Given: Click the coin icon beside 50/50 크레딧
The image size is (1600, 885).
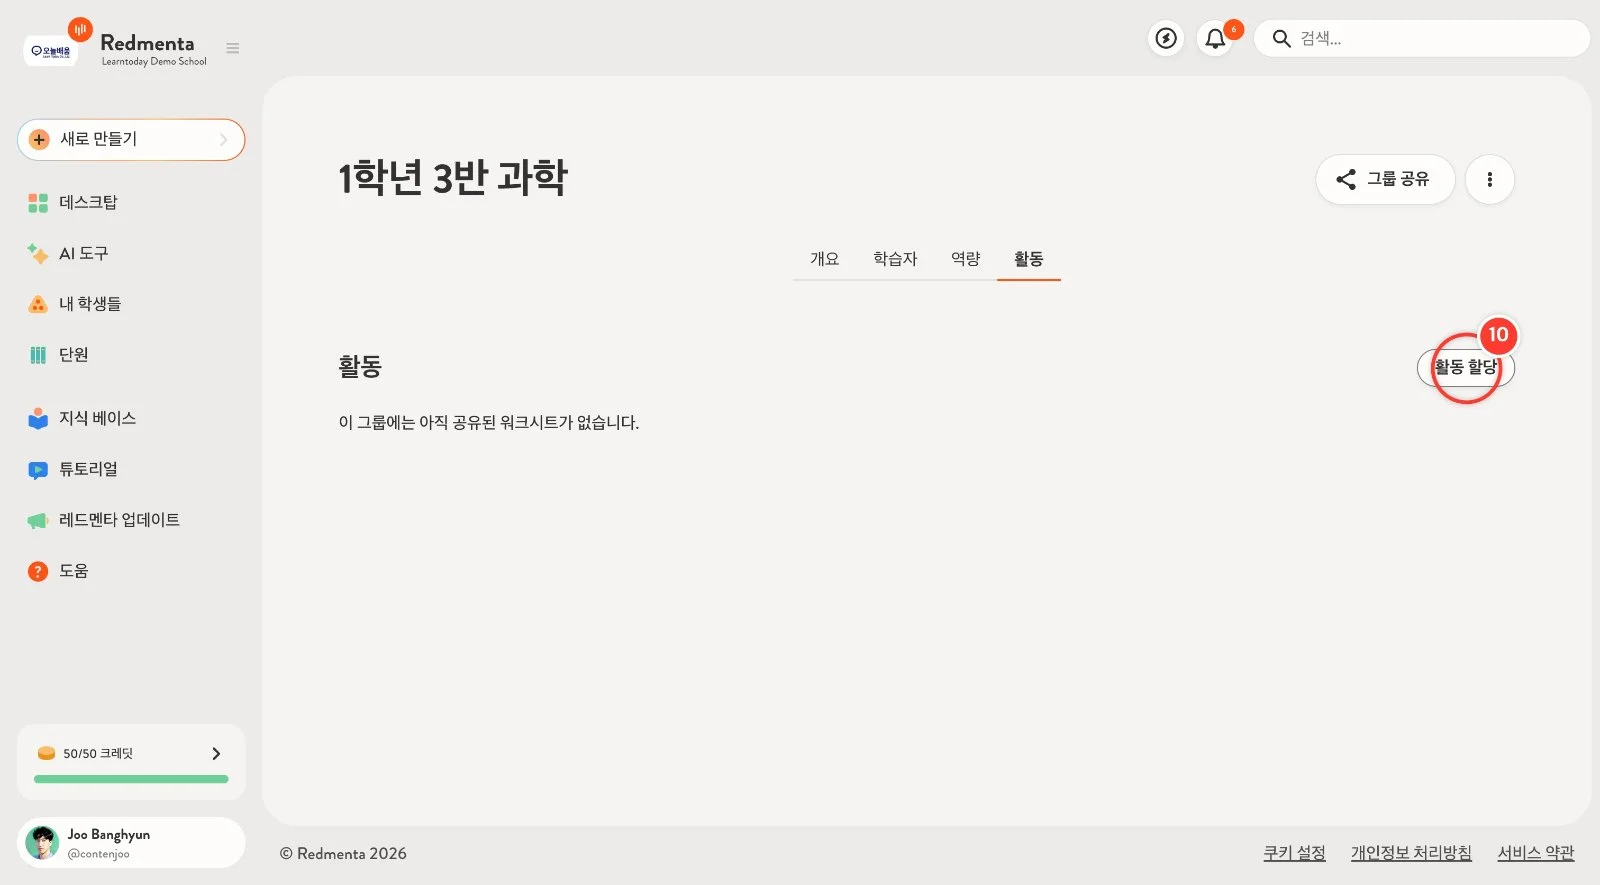Looking at the screenshot, I should 46,753.
